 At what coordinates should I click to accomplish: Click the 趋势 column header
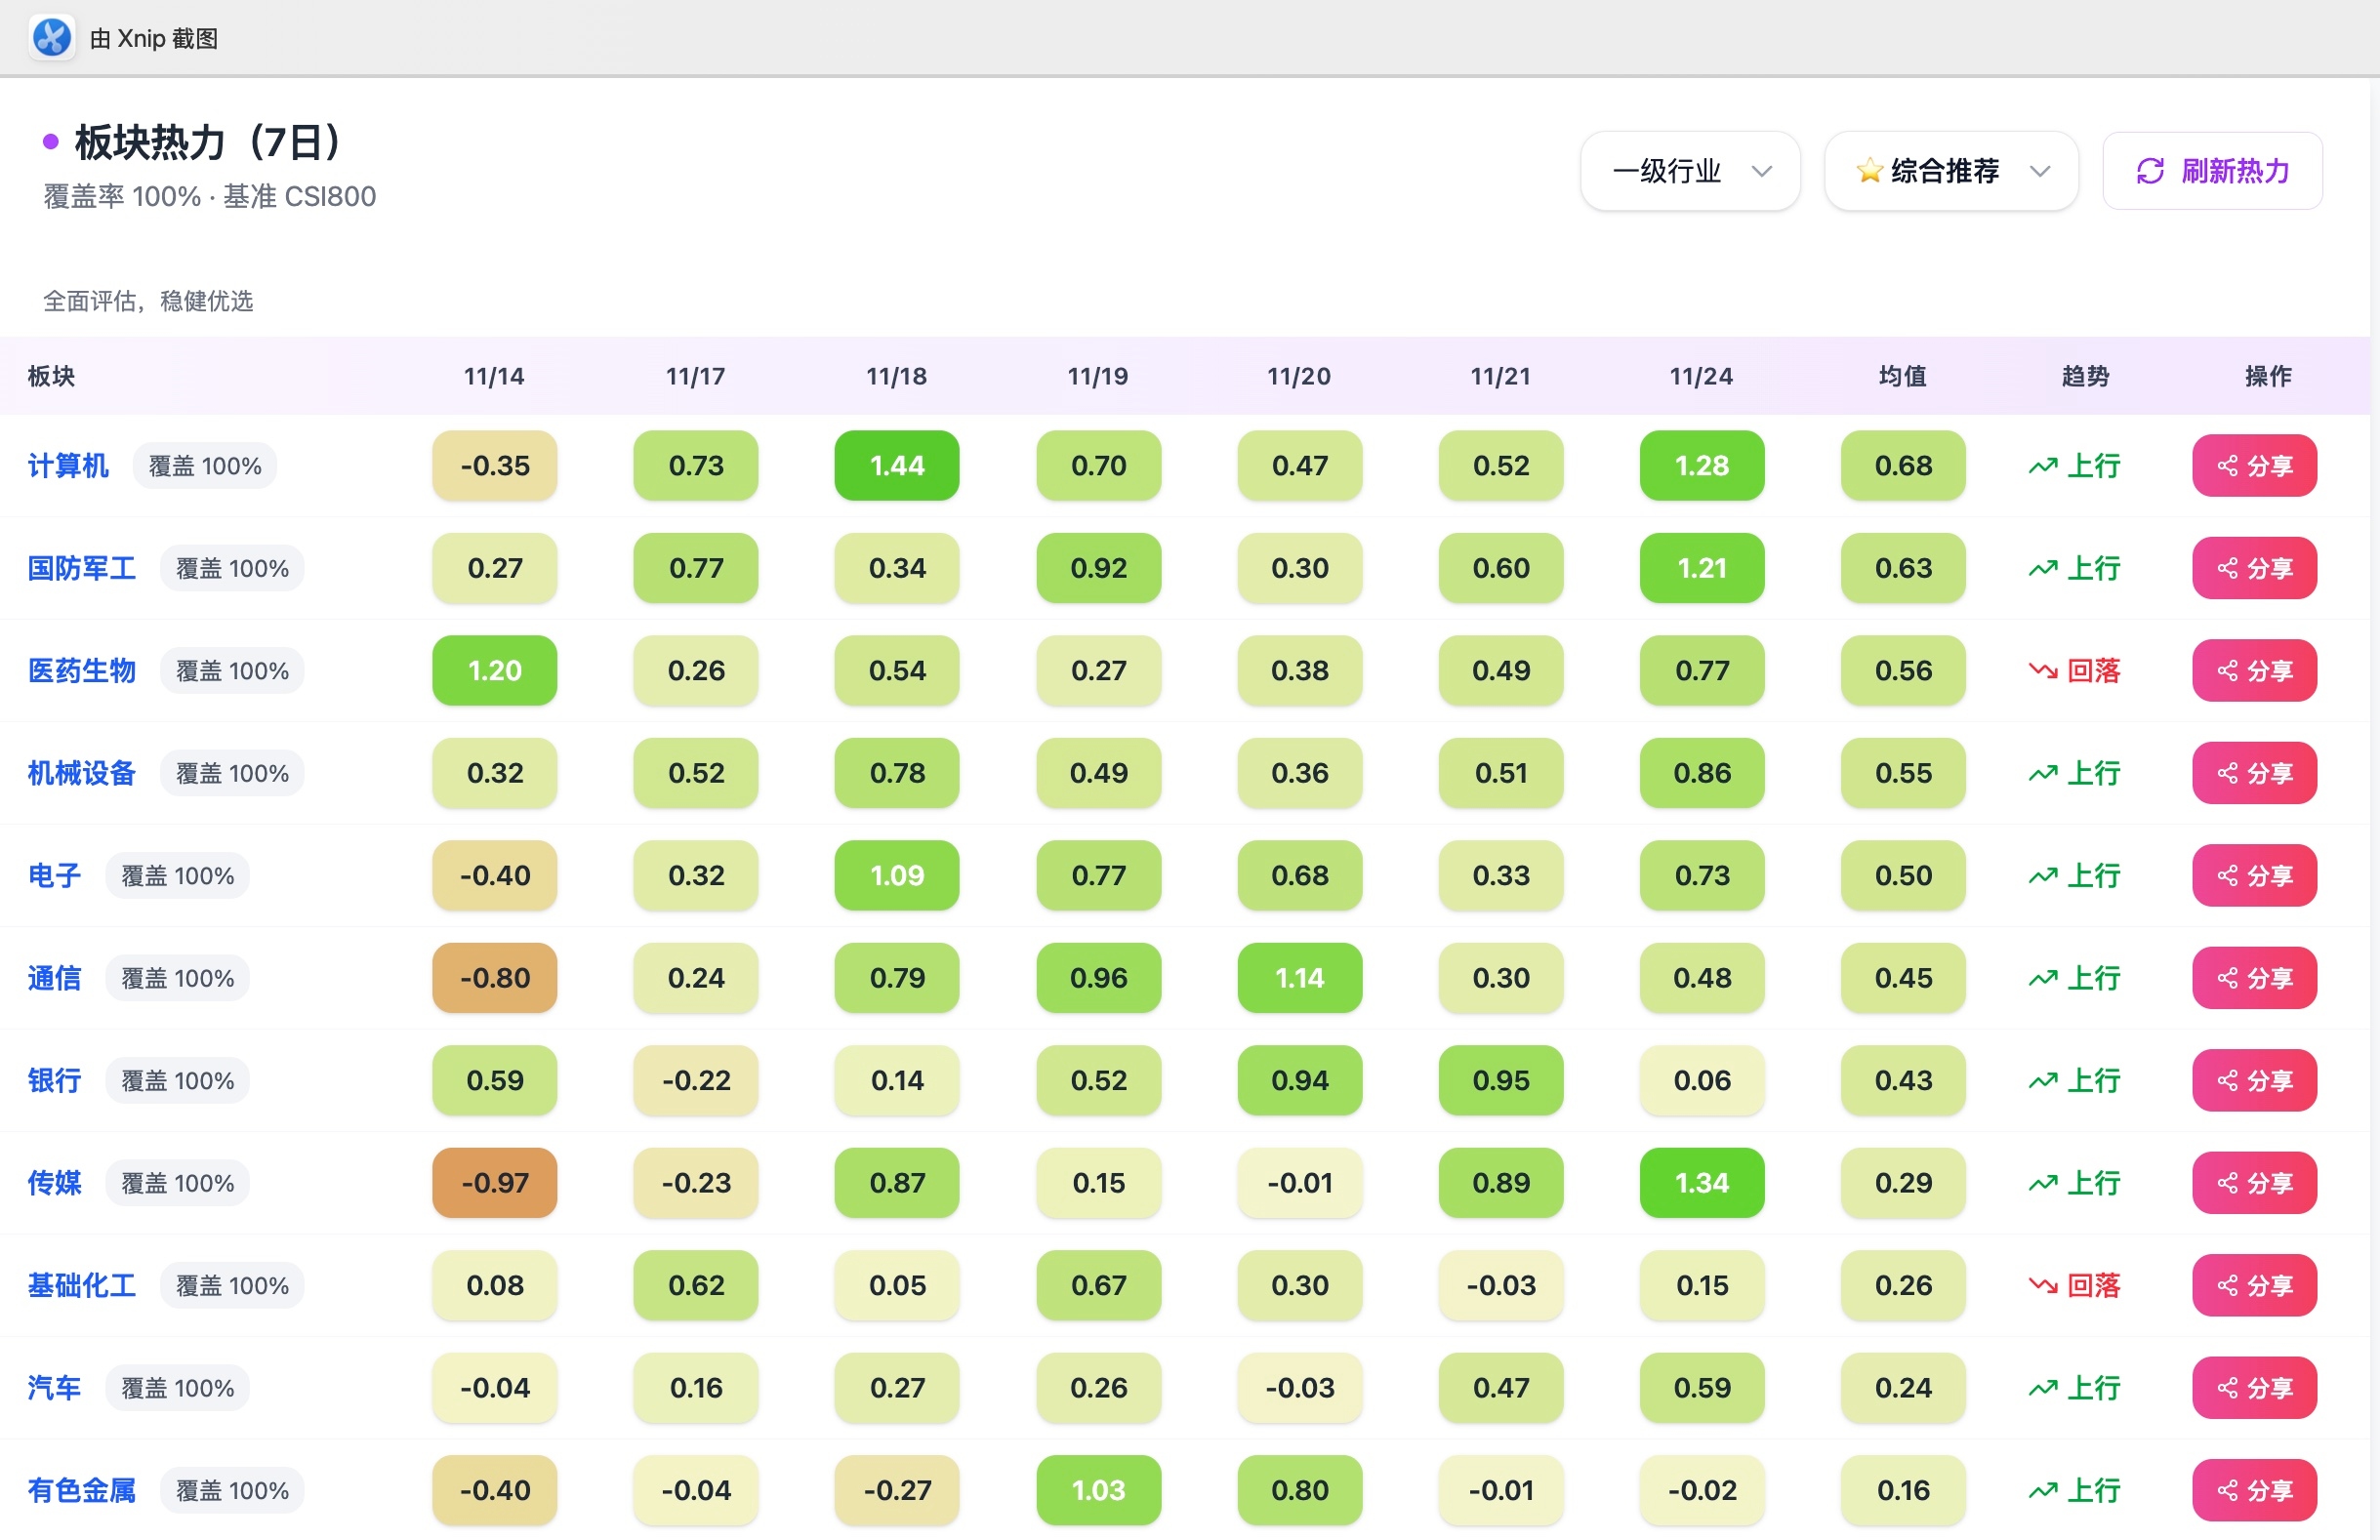(x=2085, y=376)
